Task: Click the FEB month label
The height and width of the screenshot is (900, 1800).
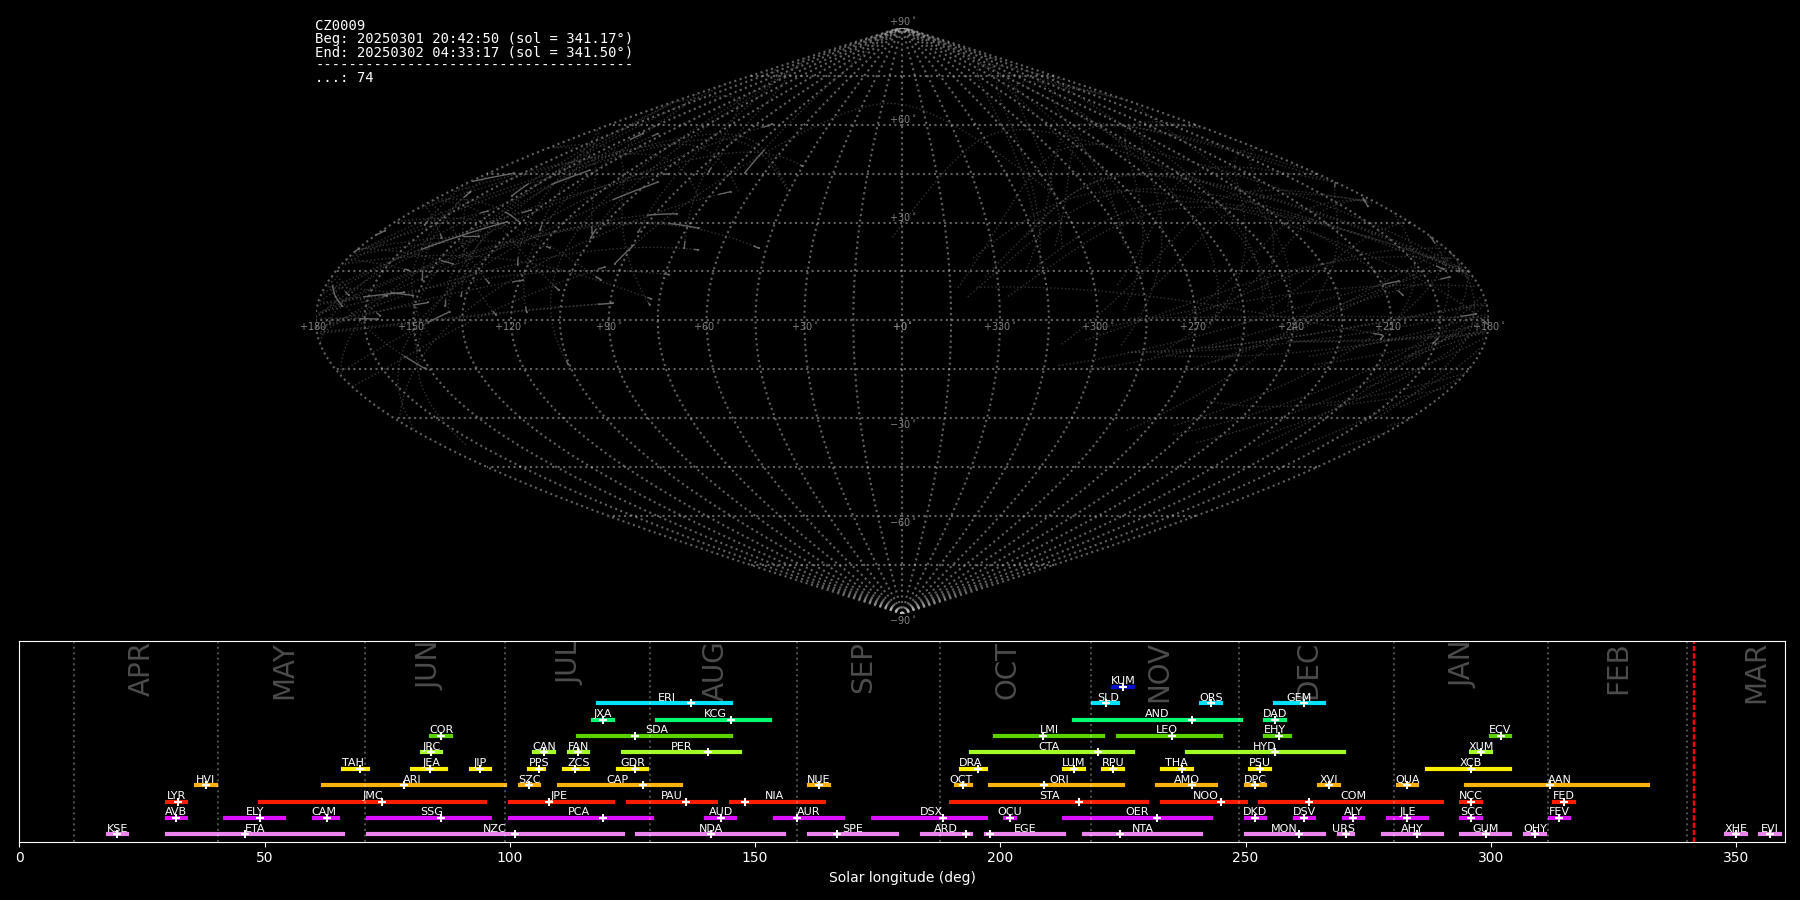Action: tap(1618, 670)
